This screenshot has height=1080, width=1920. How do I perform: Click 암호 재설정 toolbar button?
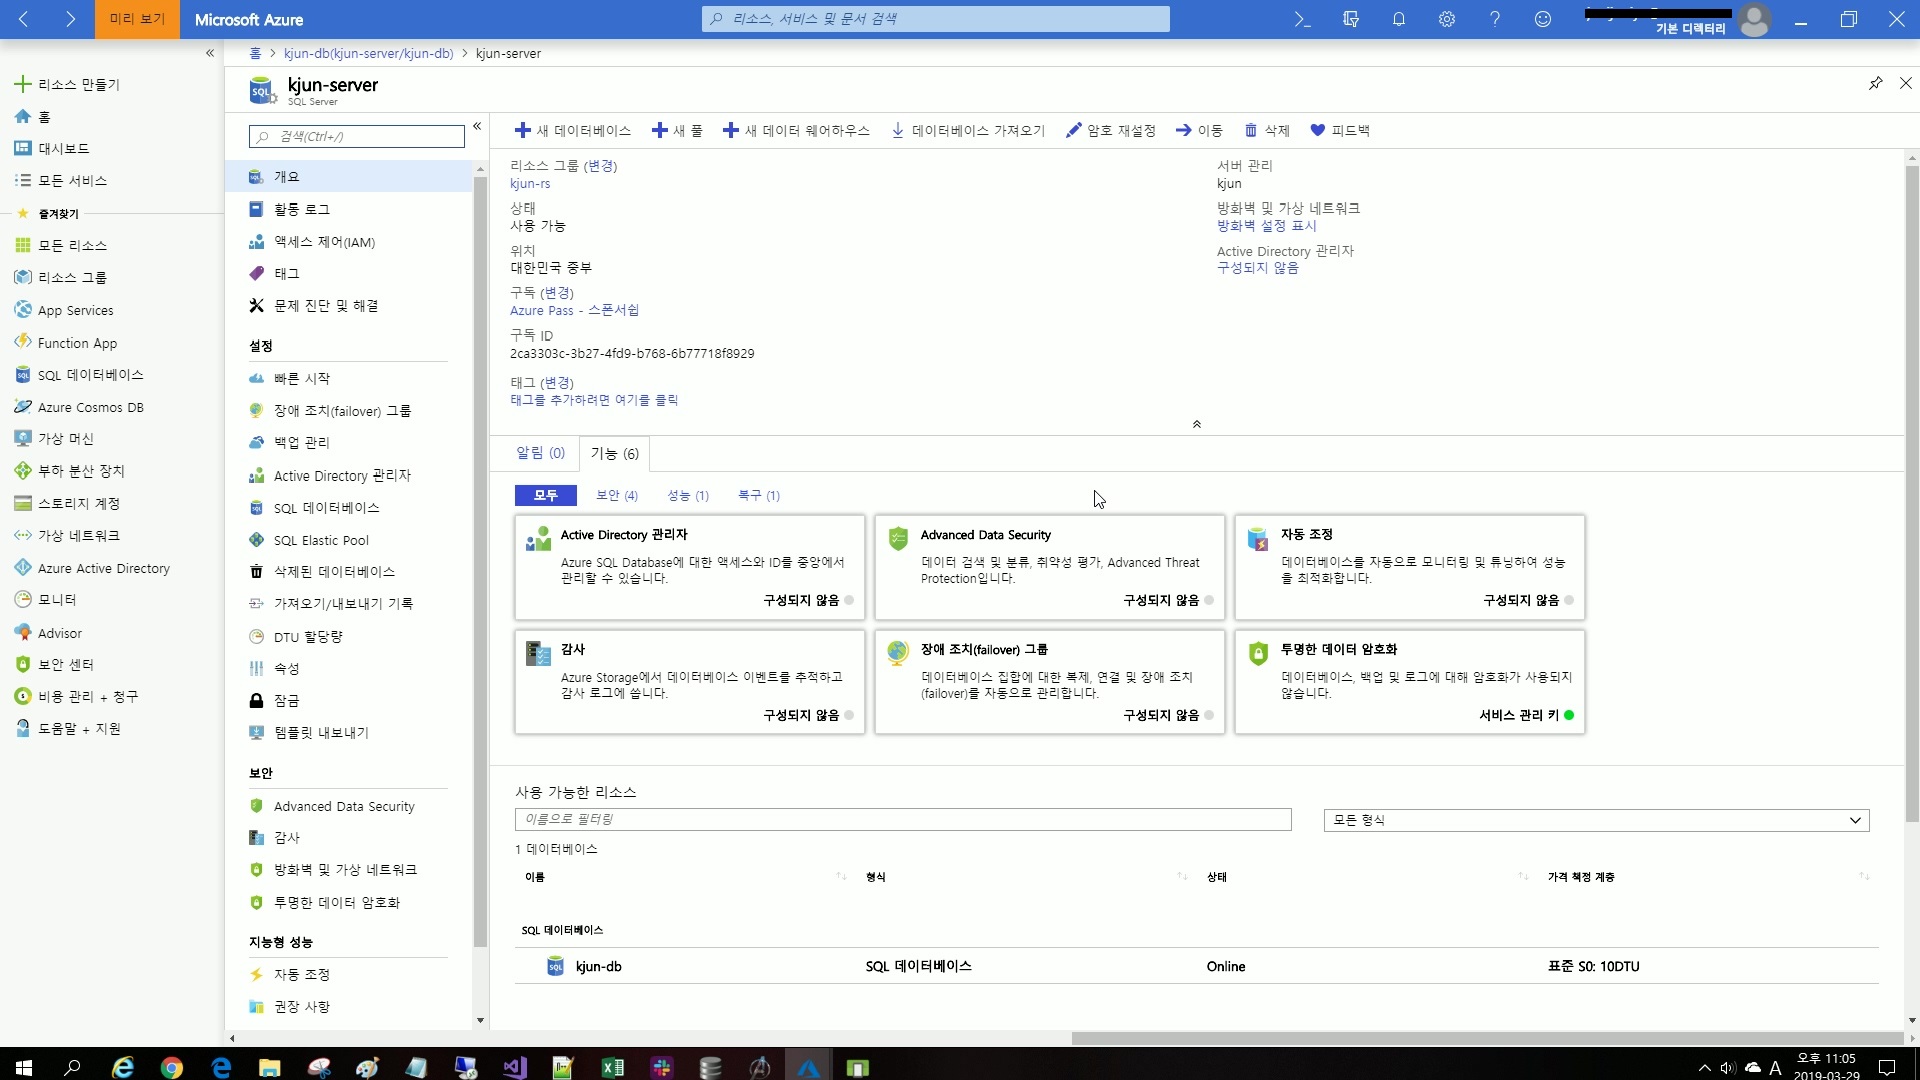pos(1111,130)
